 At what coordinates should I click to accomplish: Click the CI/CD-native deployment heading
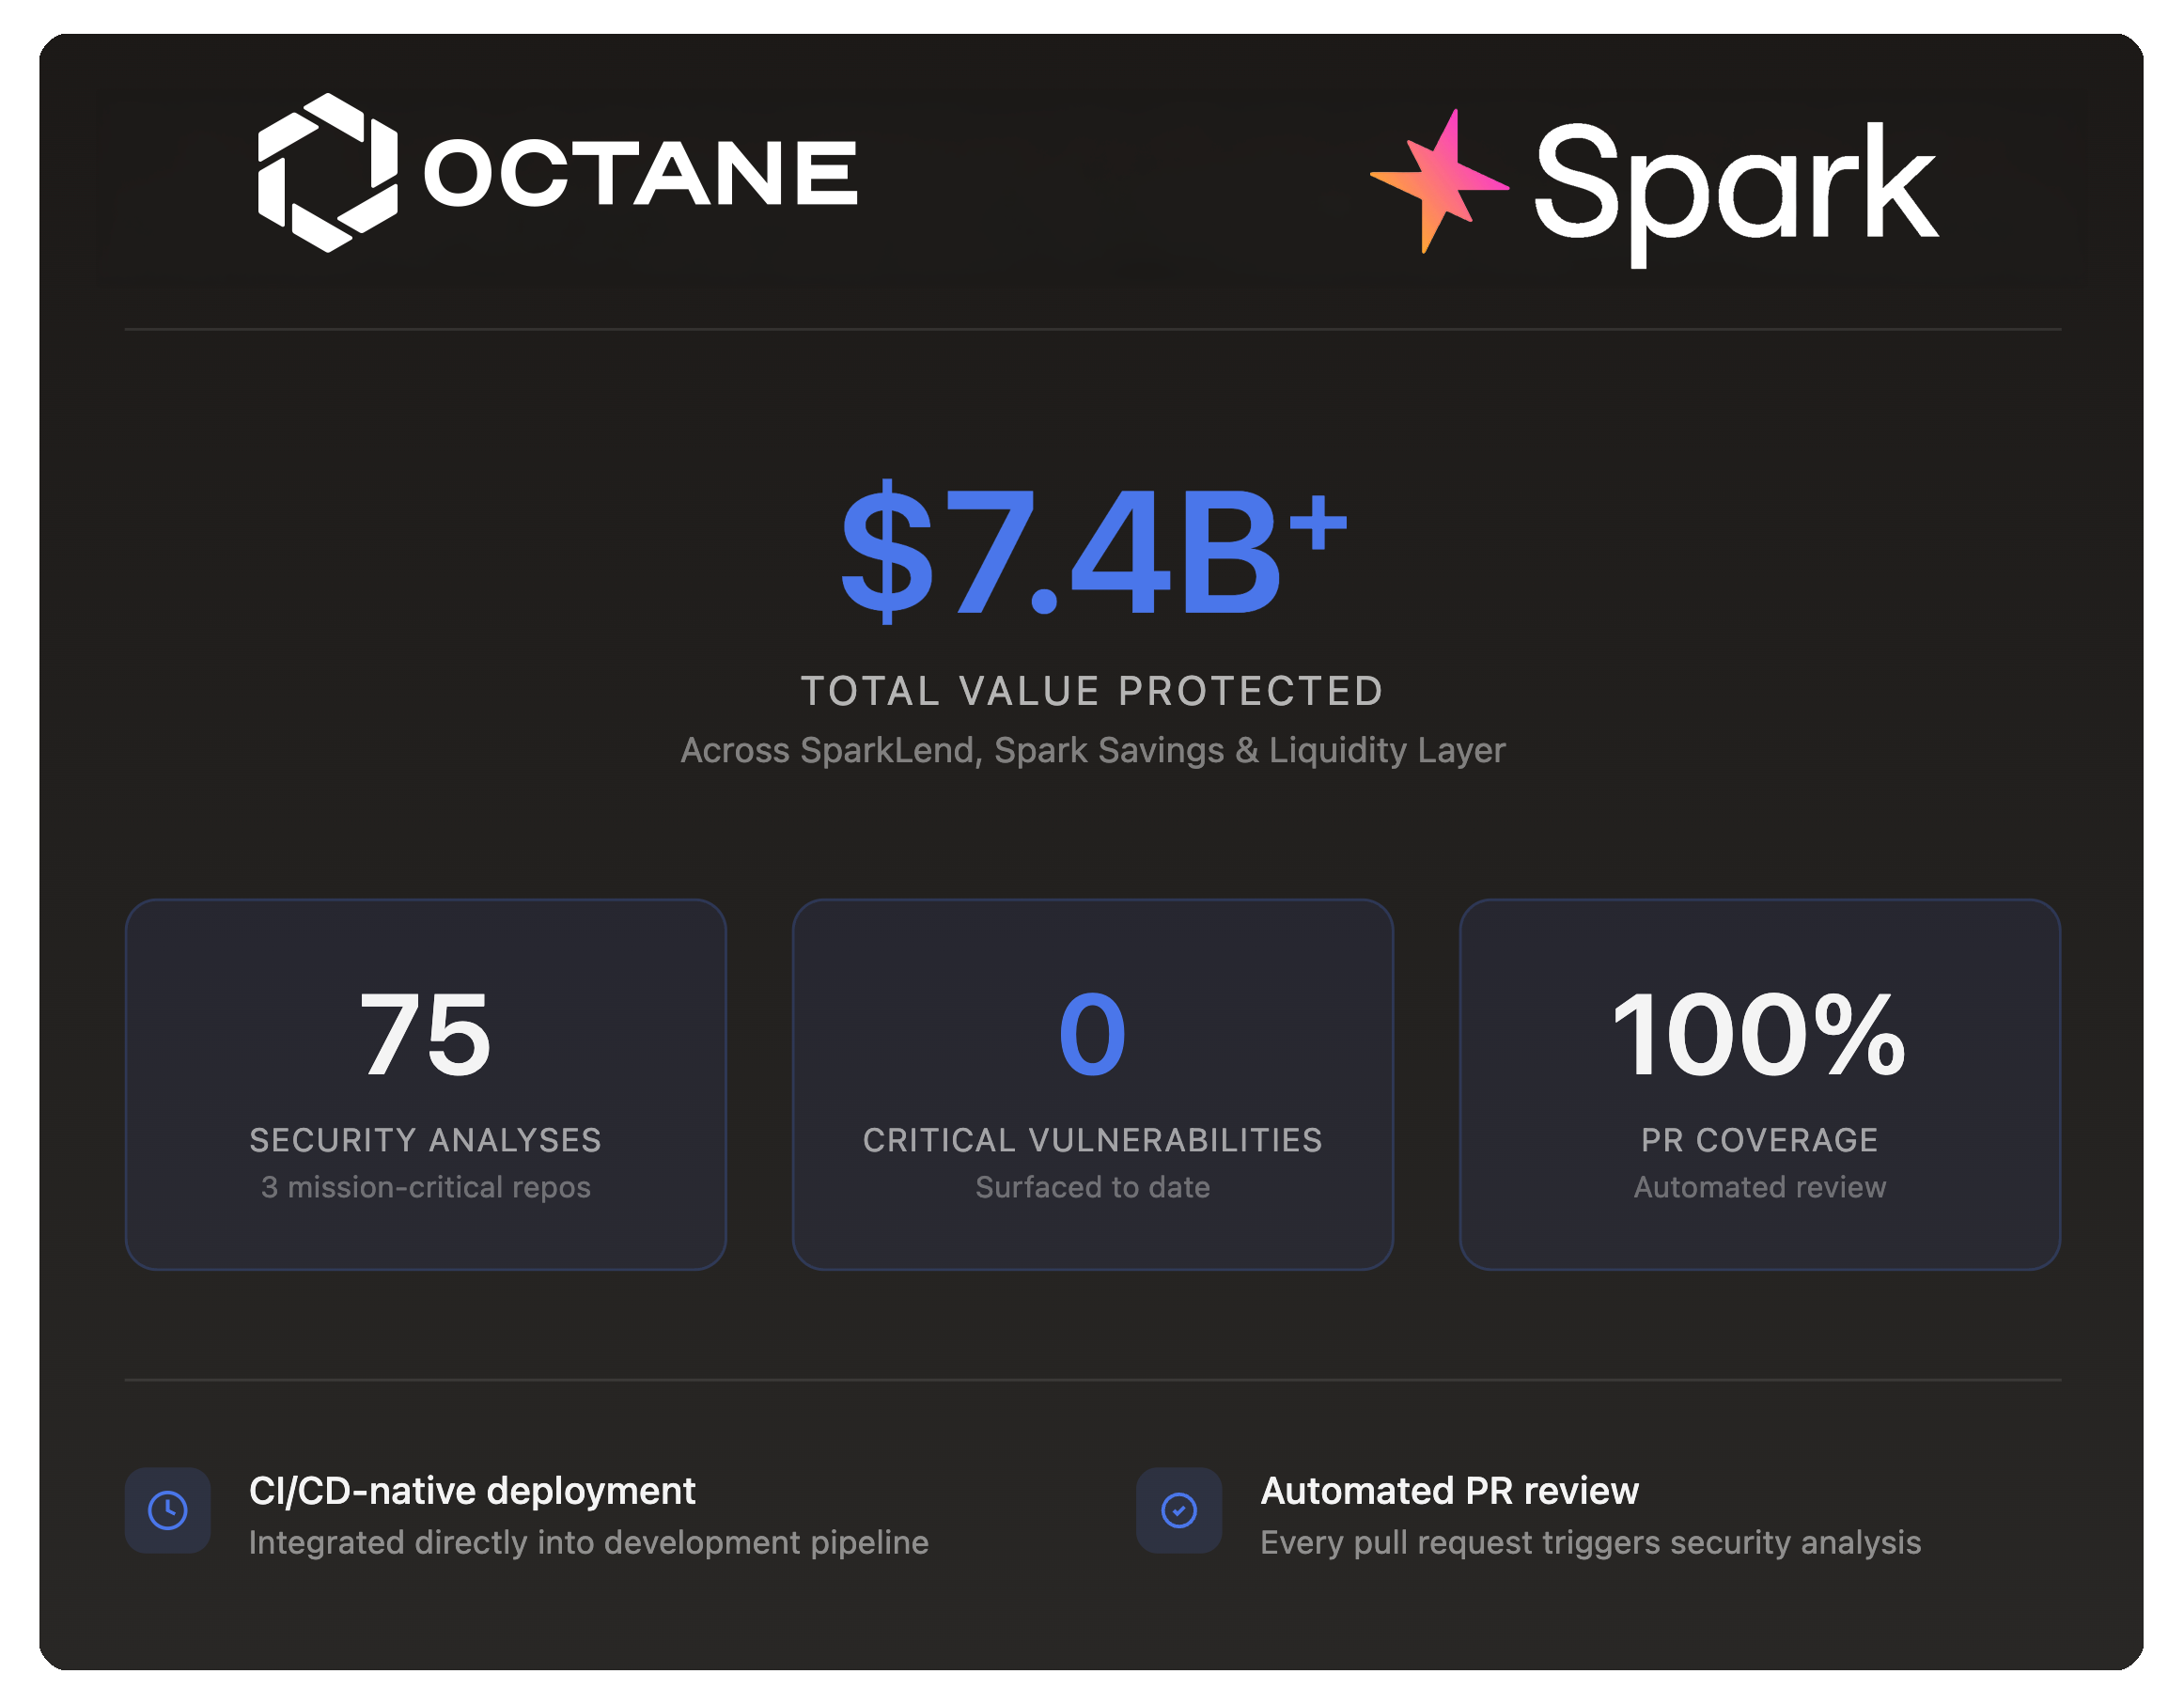pyautogui.click(x=471, y=1490)
